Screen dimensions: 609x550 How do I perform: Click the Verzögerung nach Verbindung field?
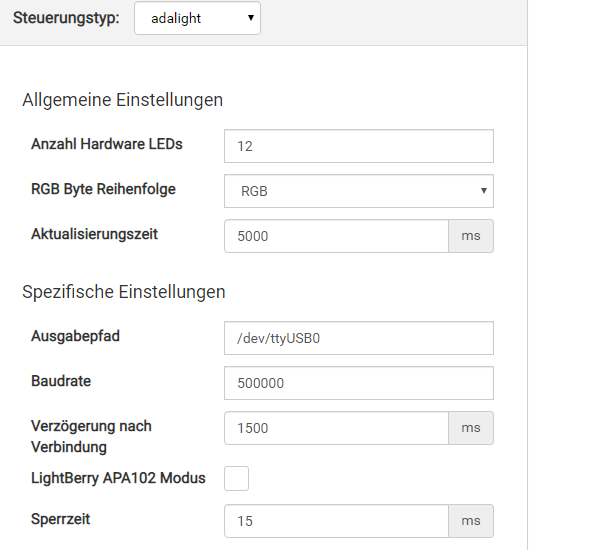pos(336,428)
